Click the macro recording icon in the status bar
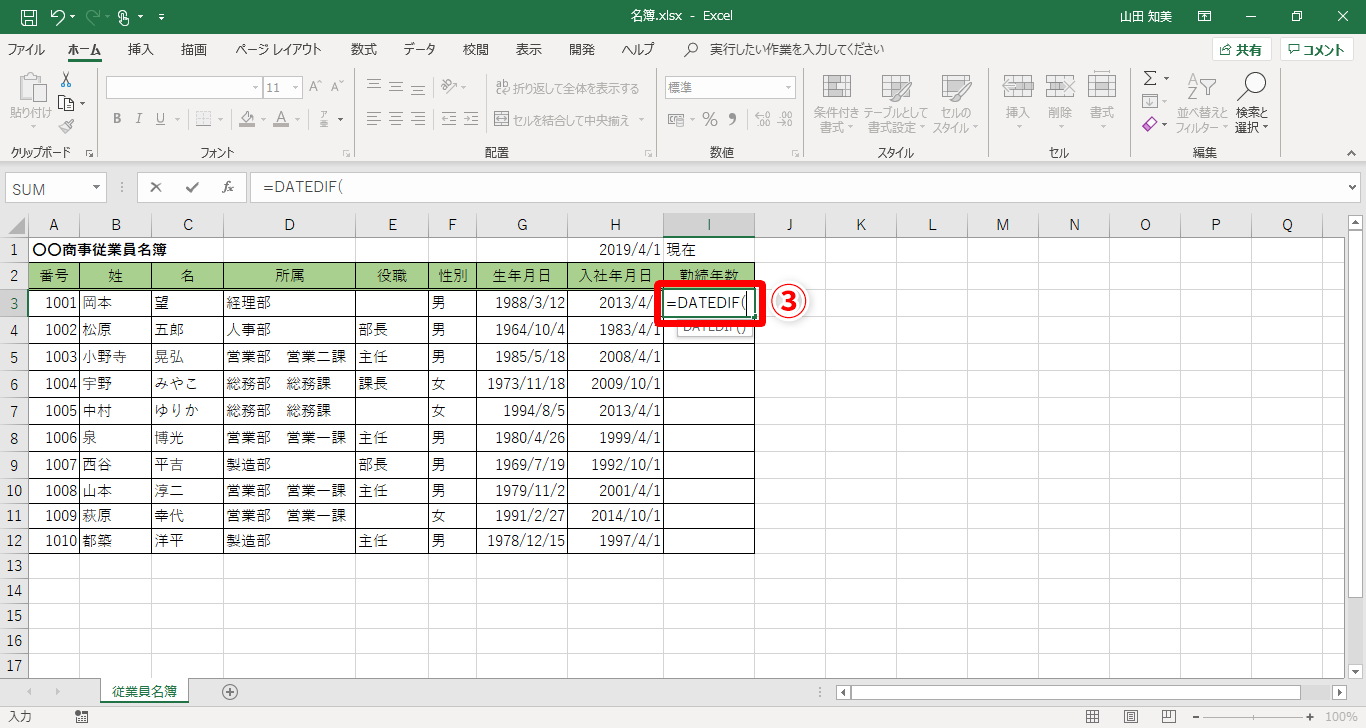This screenshot has height=728, width=1366. [81, 716]
